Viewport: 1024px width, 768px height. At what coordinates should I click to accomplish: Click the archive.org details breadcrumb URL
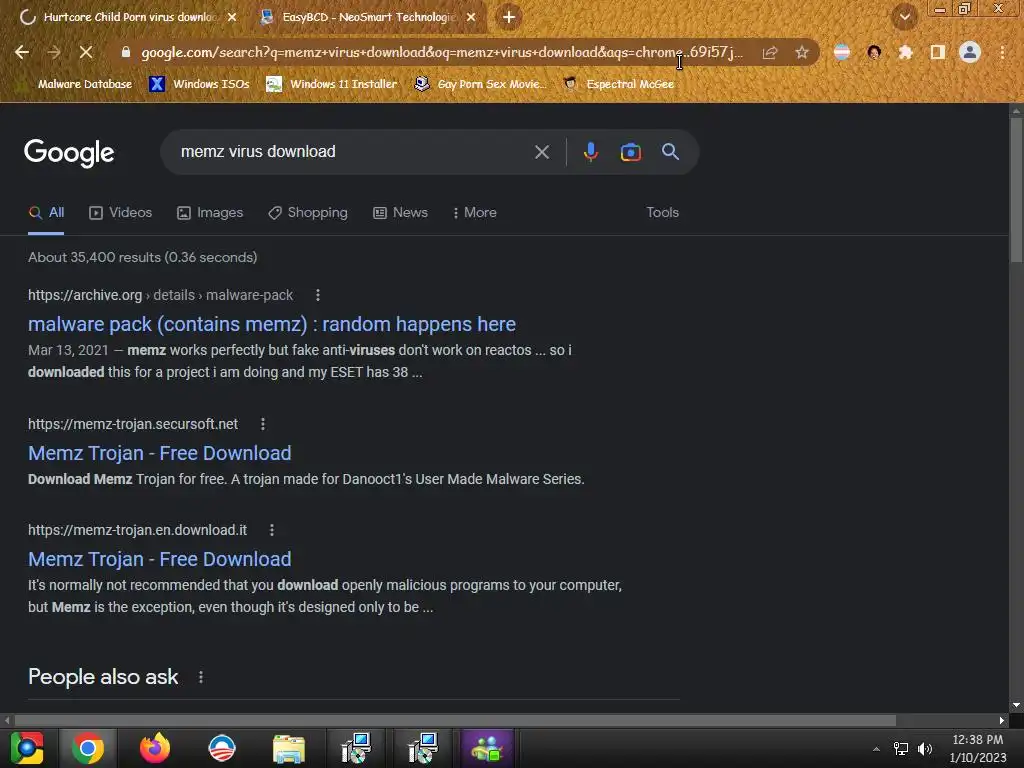(160, 295)
